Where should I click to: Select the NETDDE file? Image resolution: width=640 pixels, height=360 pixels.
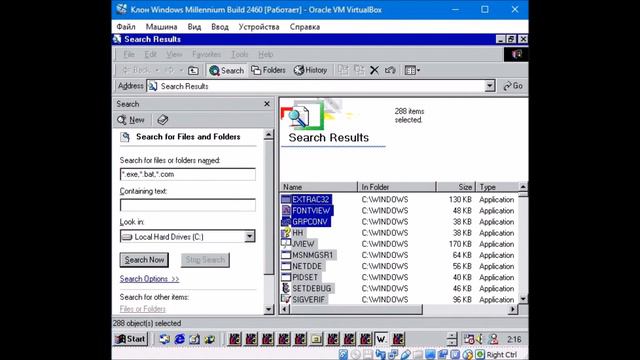point(307,266)
